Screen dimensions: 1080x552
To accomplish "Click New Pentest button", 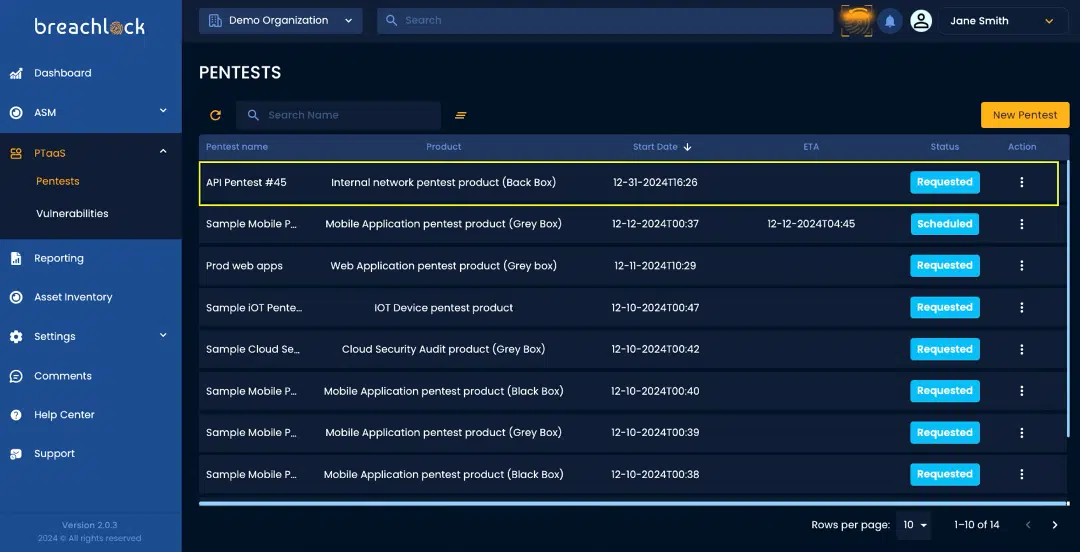I will tap(1025, 115).
